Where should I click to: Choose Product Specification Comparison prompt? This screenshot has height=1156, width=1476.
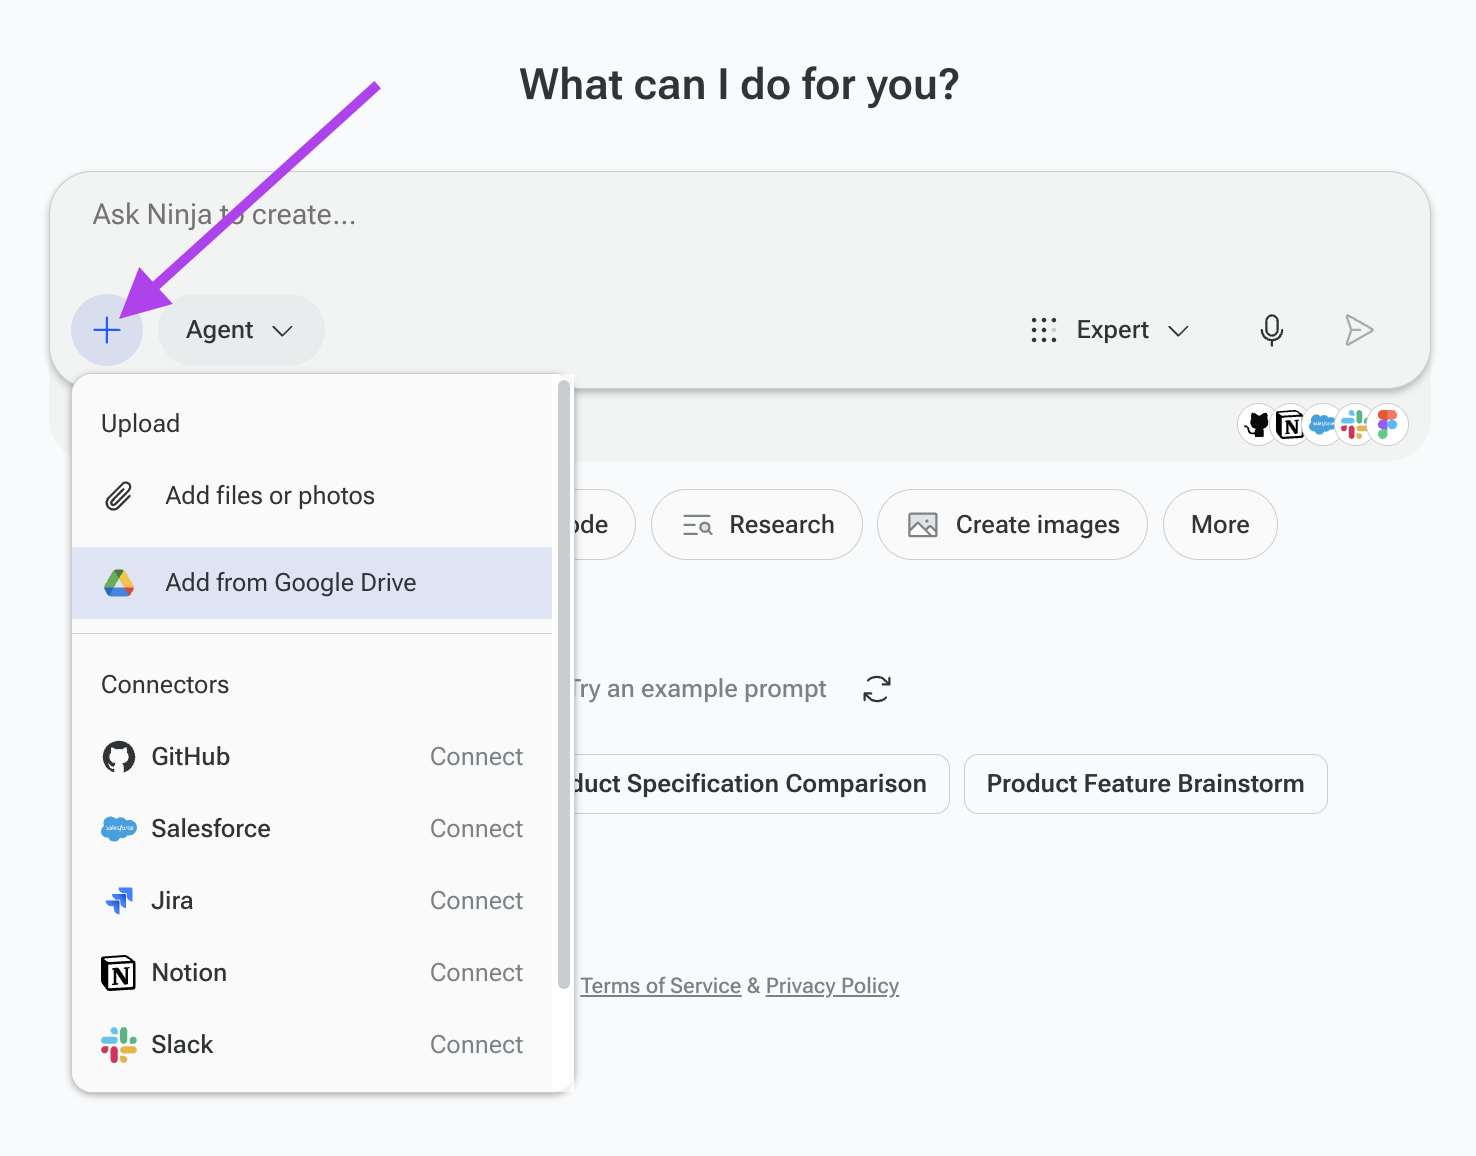pos(762,784)
